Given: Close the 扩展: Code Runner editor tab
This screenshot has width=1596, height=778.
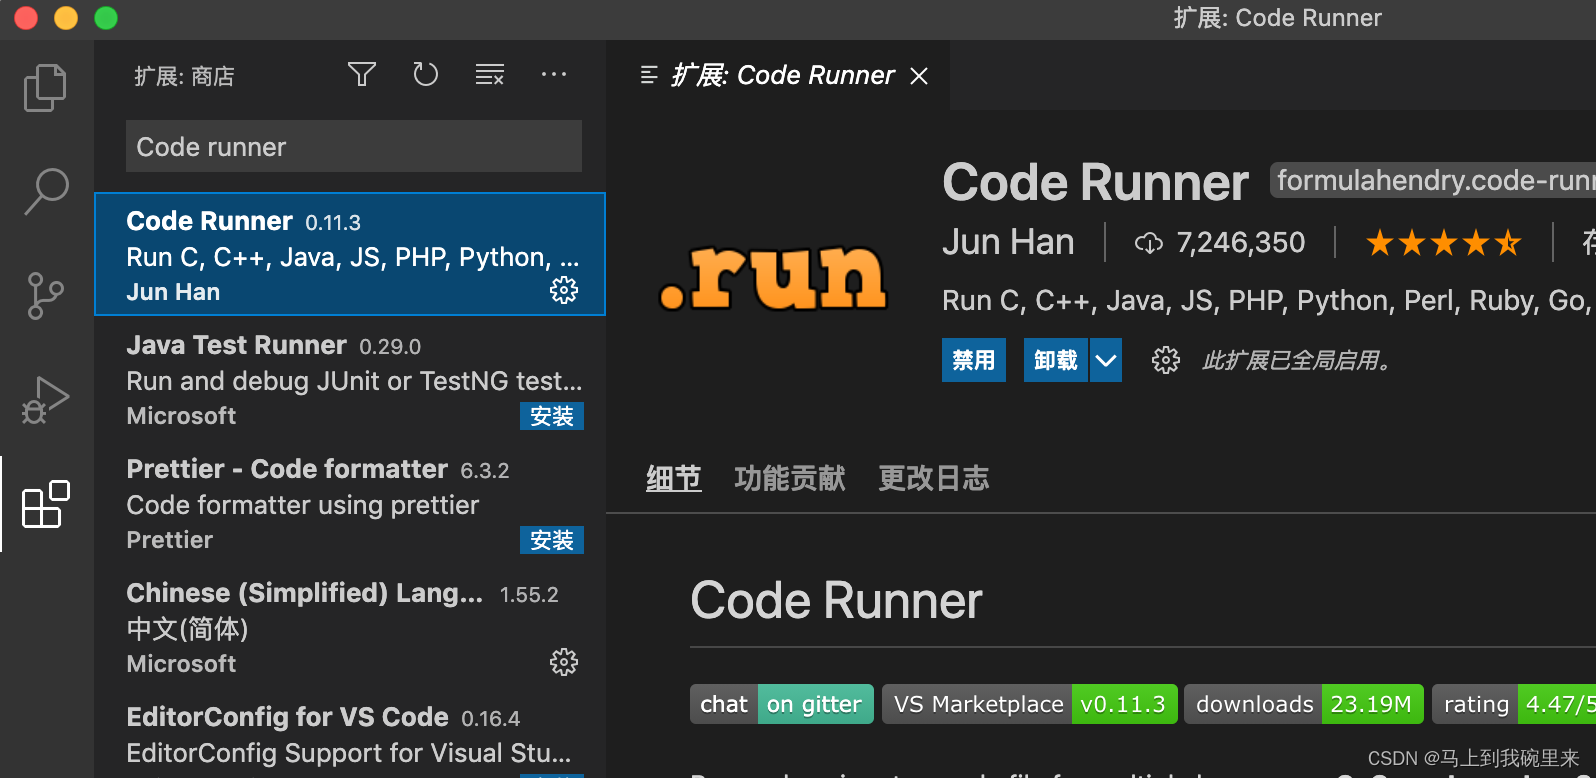Looking at the screenshot, I should pyautogui.click(x=919, y=76).
